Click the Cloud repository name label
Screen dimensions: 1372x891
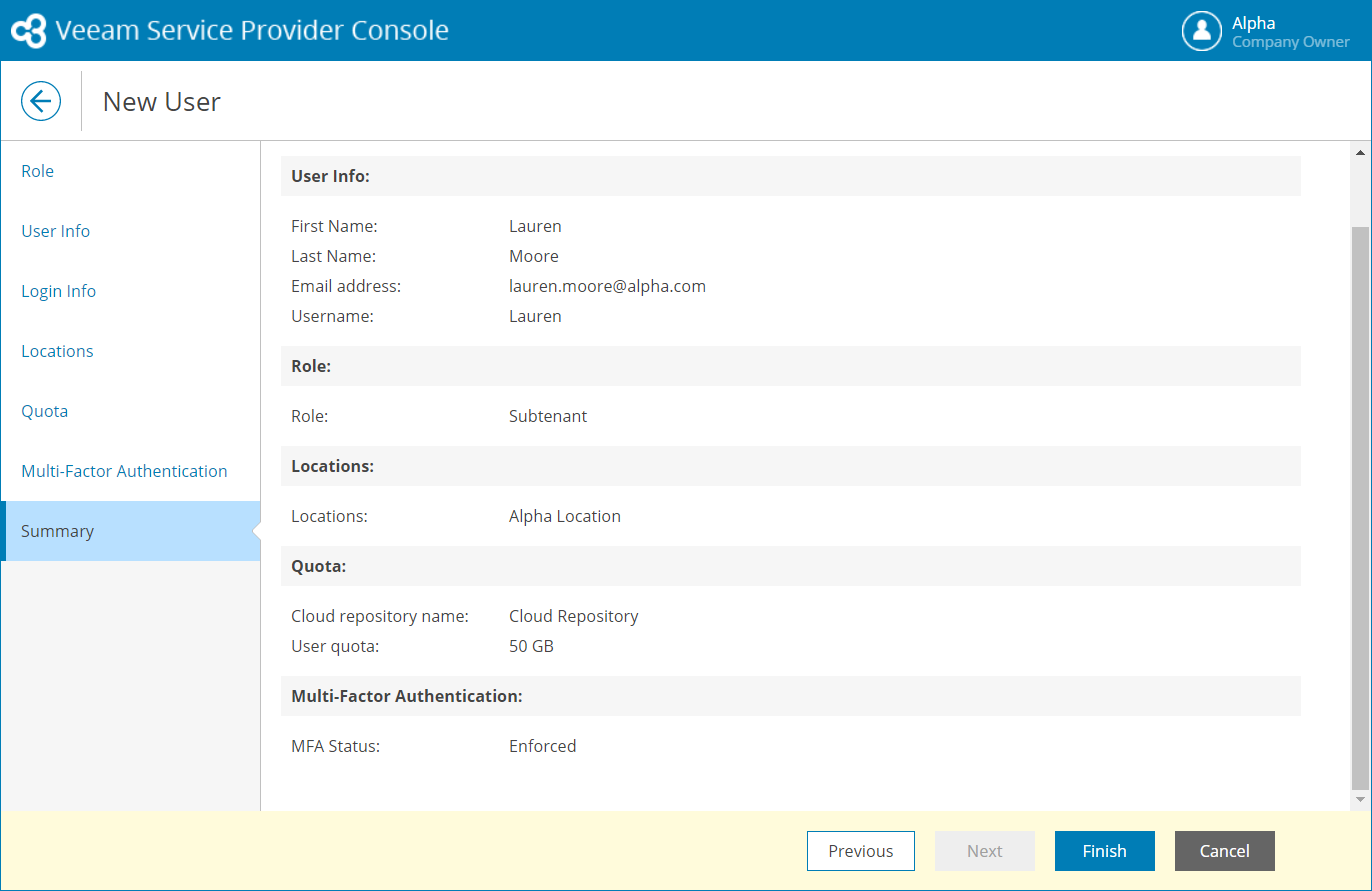pyautogui.click(x=380, y=616)
